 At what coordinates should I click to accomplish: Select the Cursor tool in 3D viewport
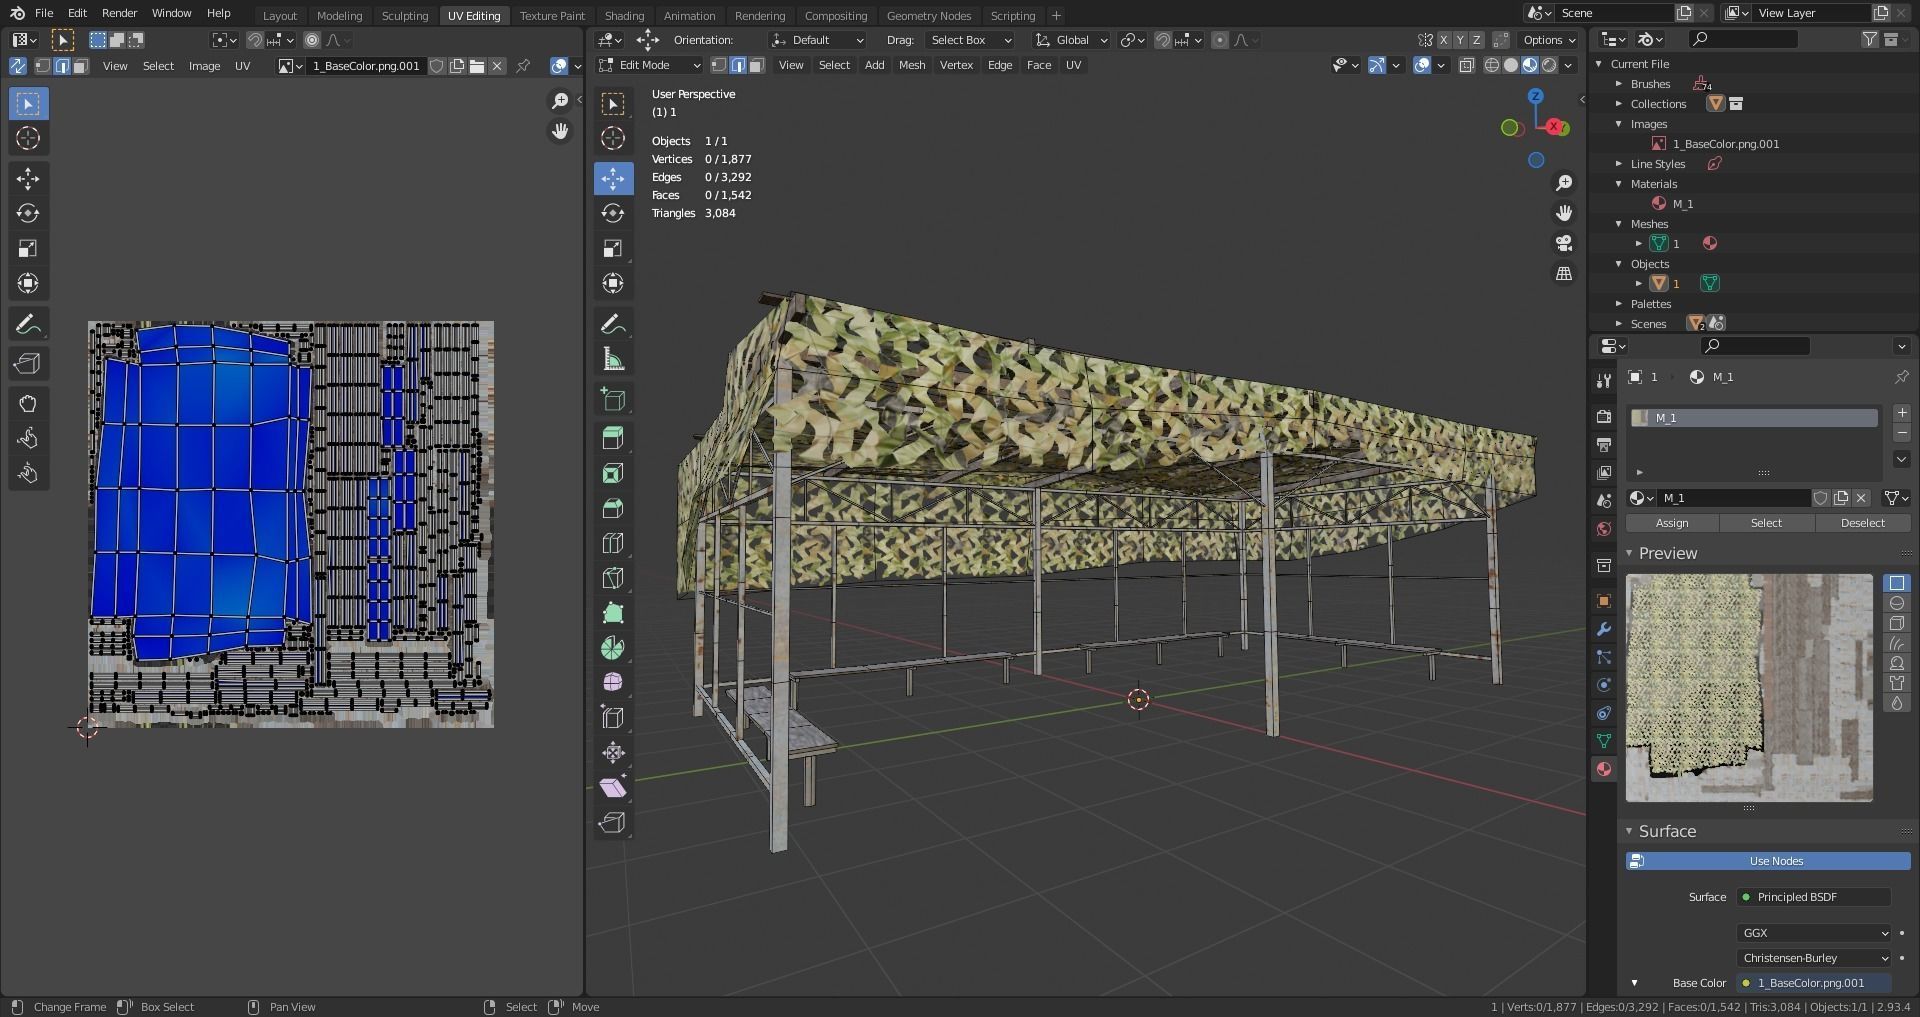[x=613, y=138]
